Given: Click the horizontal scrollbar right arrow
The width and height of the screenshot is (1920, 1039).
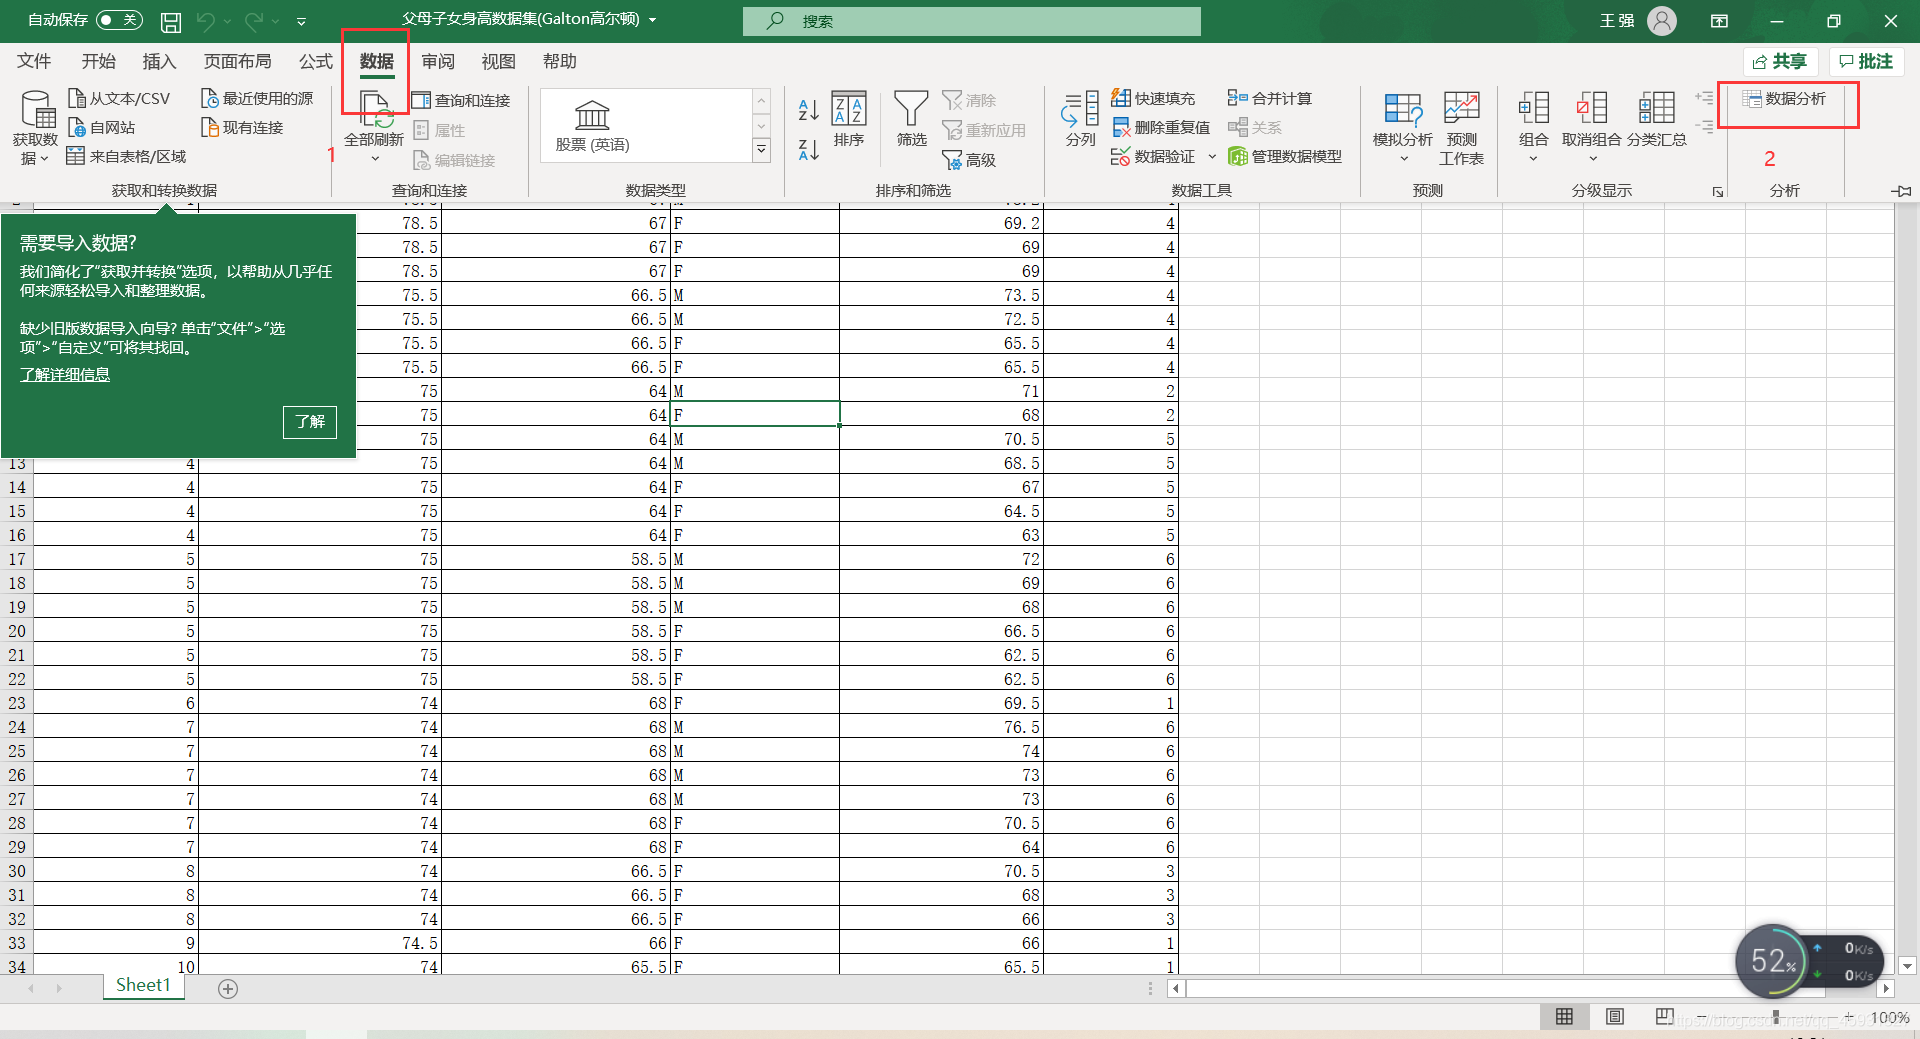Looking at the screenshot, I should [1886, 988].
